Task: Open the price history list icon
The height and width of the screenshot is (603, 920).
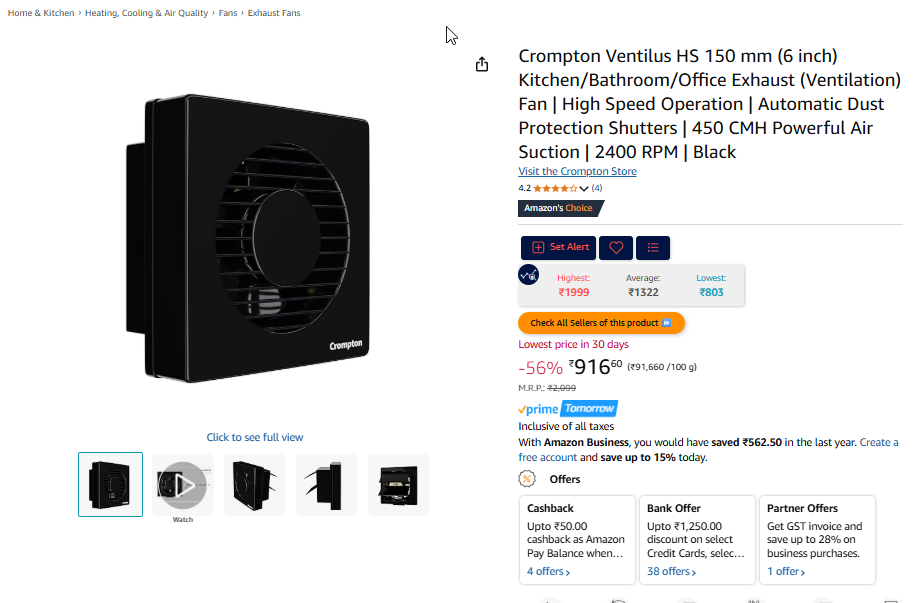Action: coord(653,248)
